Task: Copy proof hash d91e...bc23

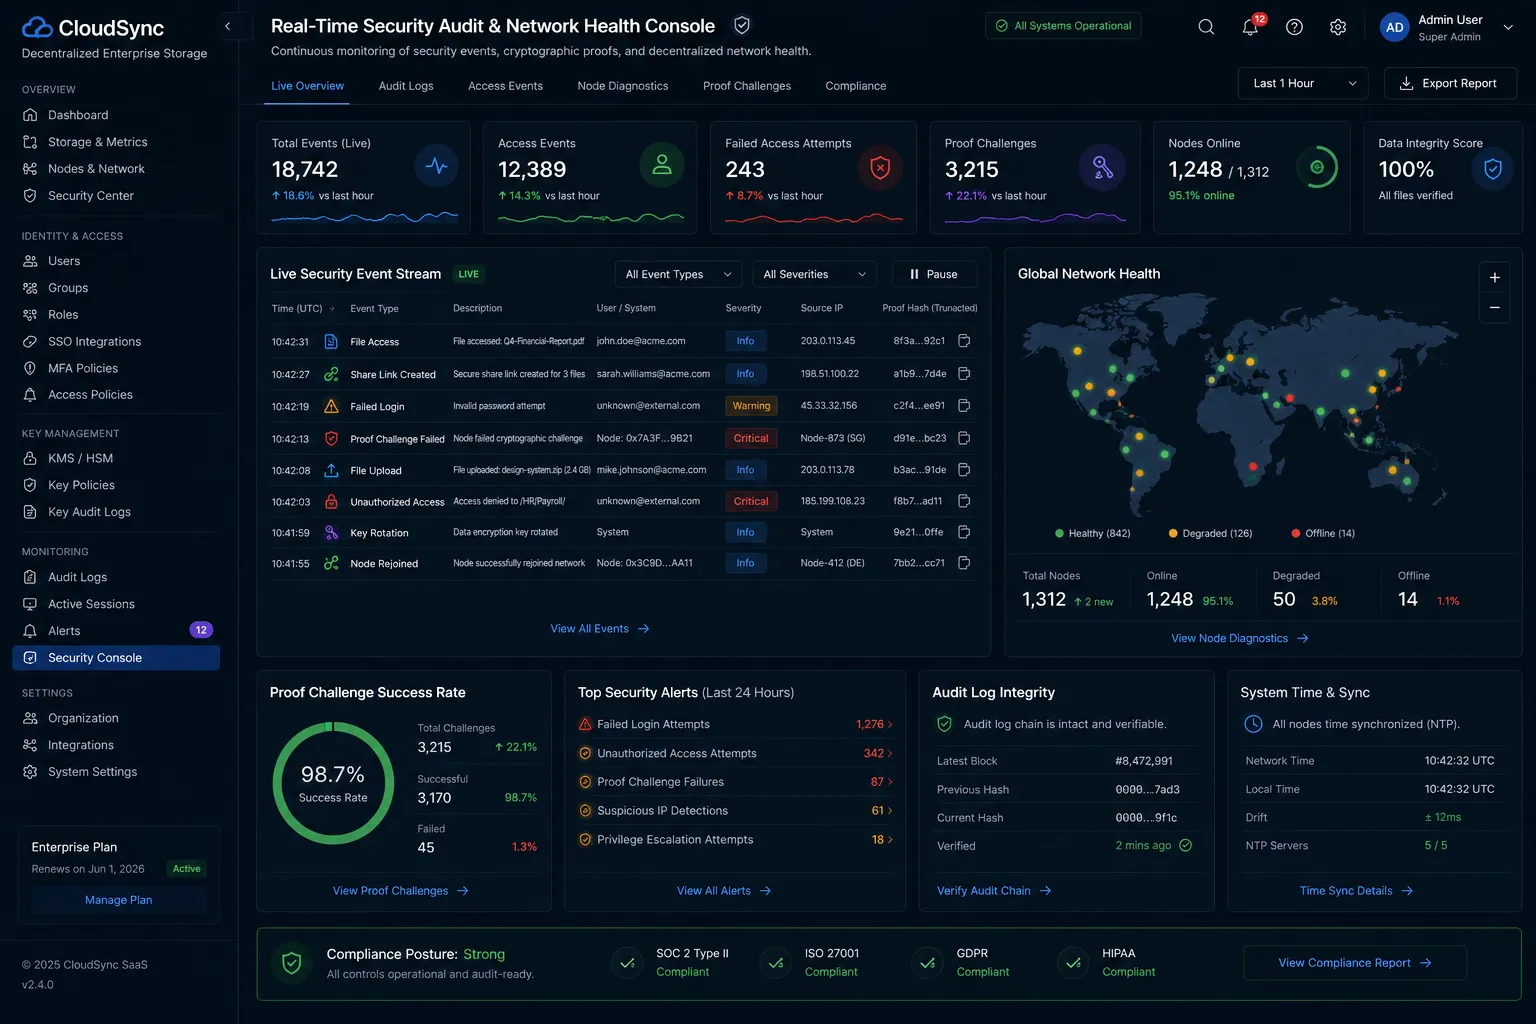Action: (x=964, y=438)
